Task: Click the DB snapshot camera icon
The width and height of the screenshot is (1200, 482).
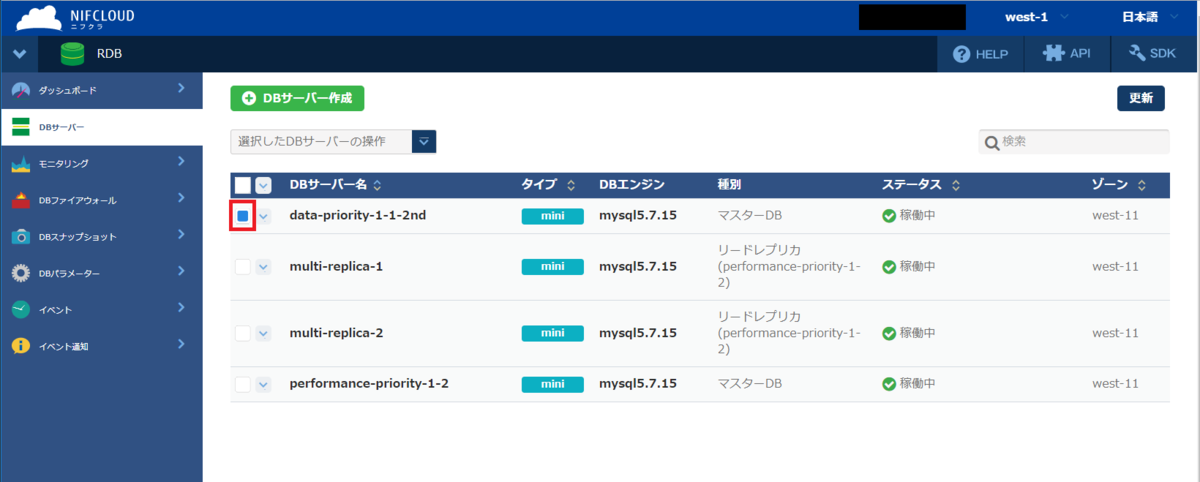Action: click(21, 237)
